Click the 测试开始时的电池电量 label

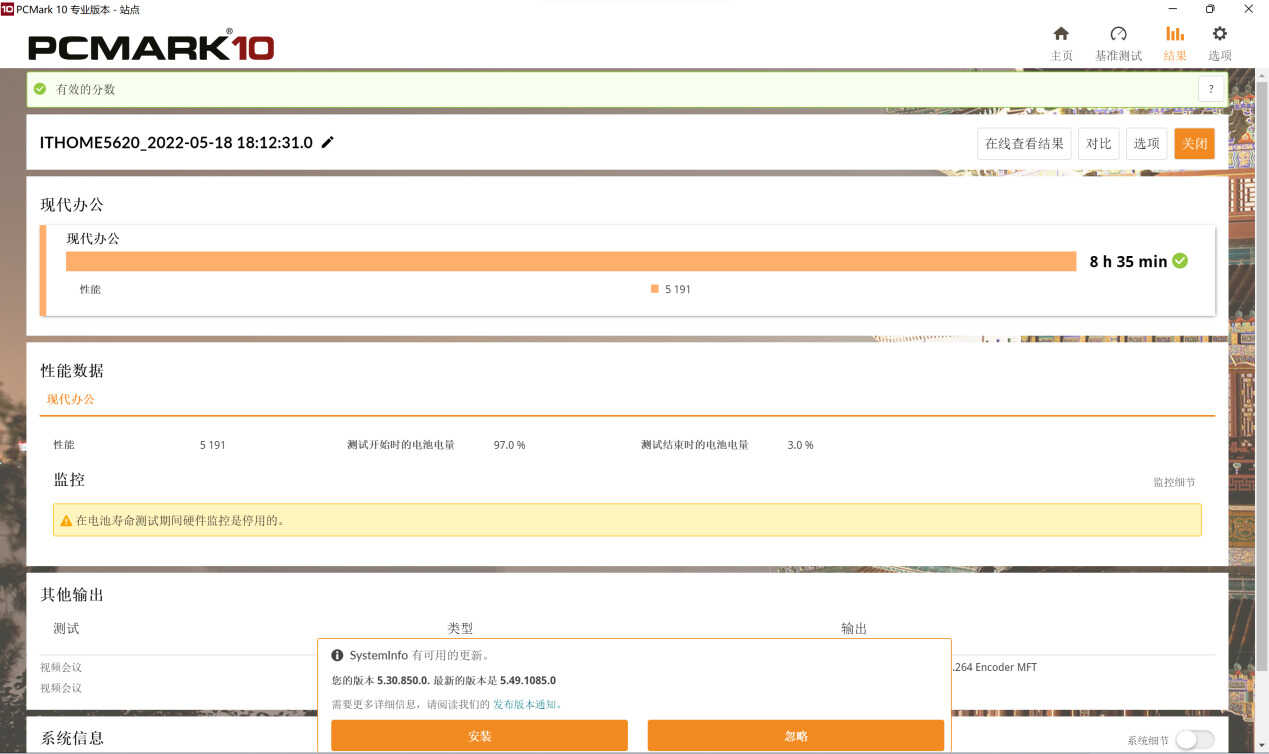click(x=401, y=445)
